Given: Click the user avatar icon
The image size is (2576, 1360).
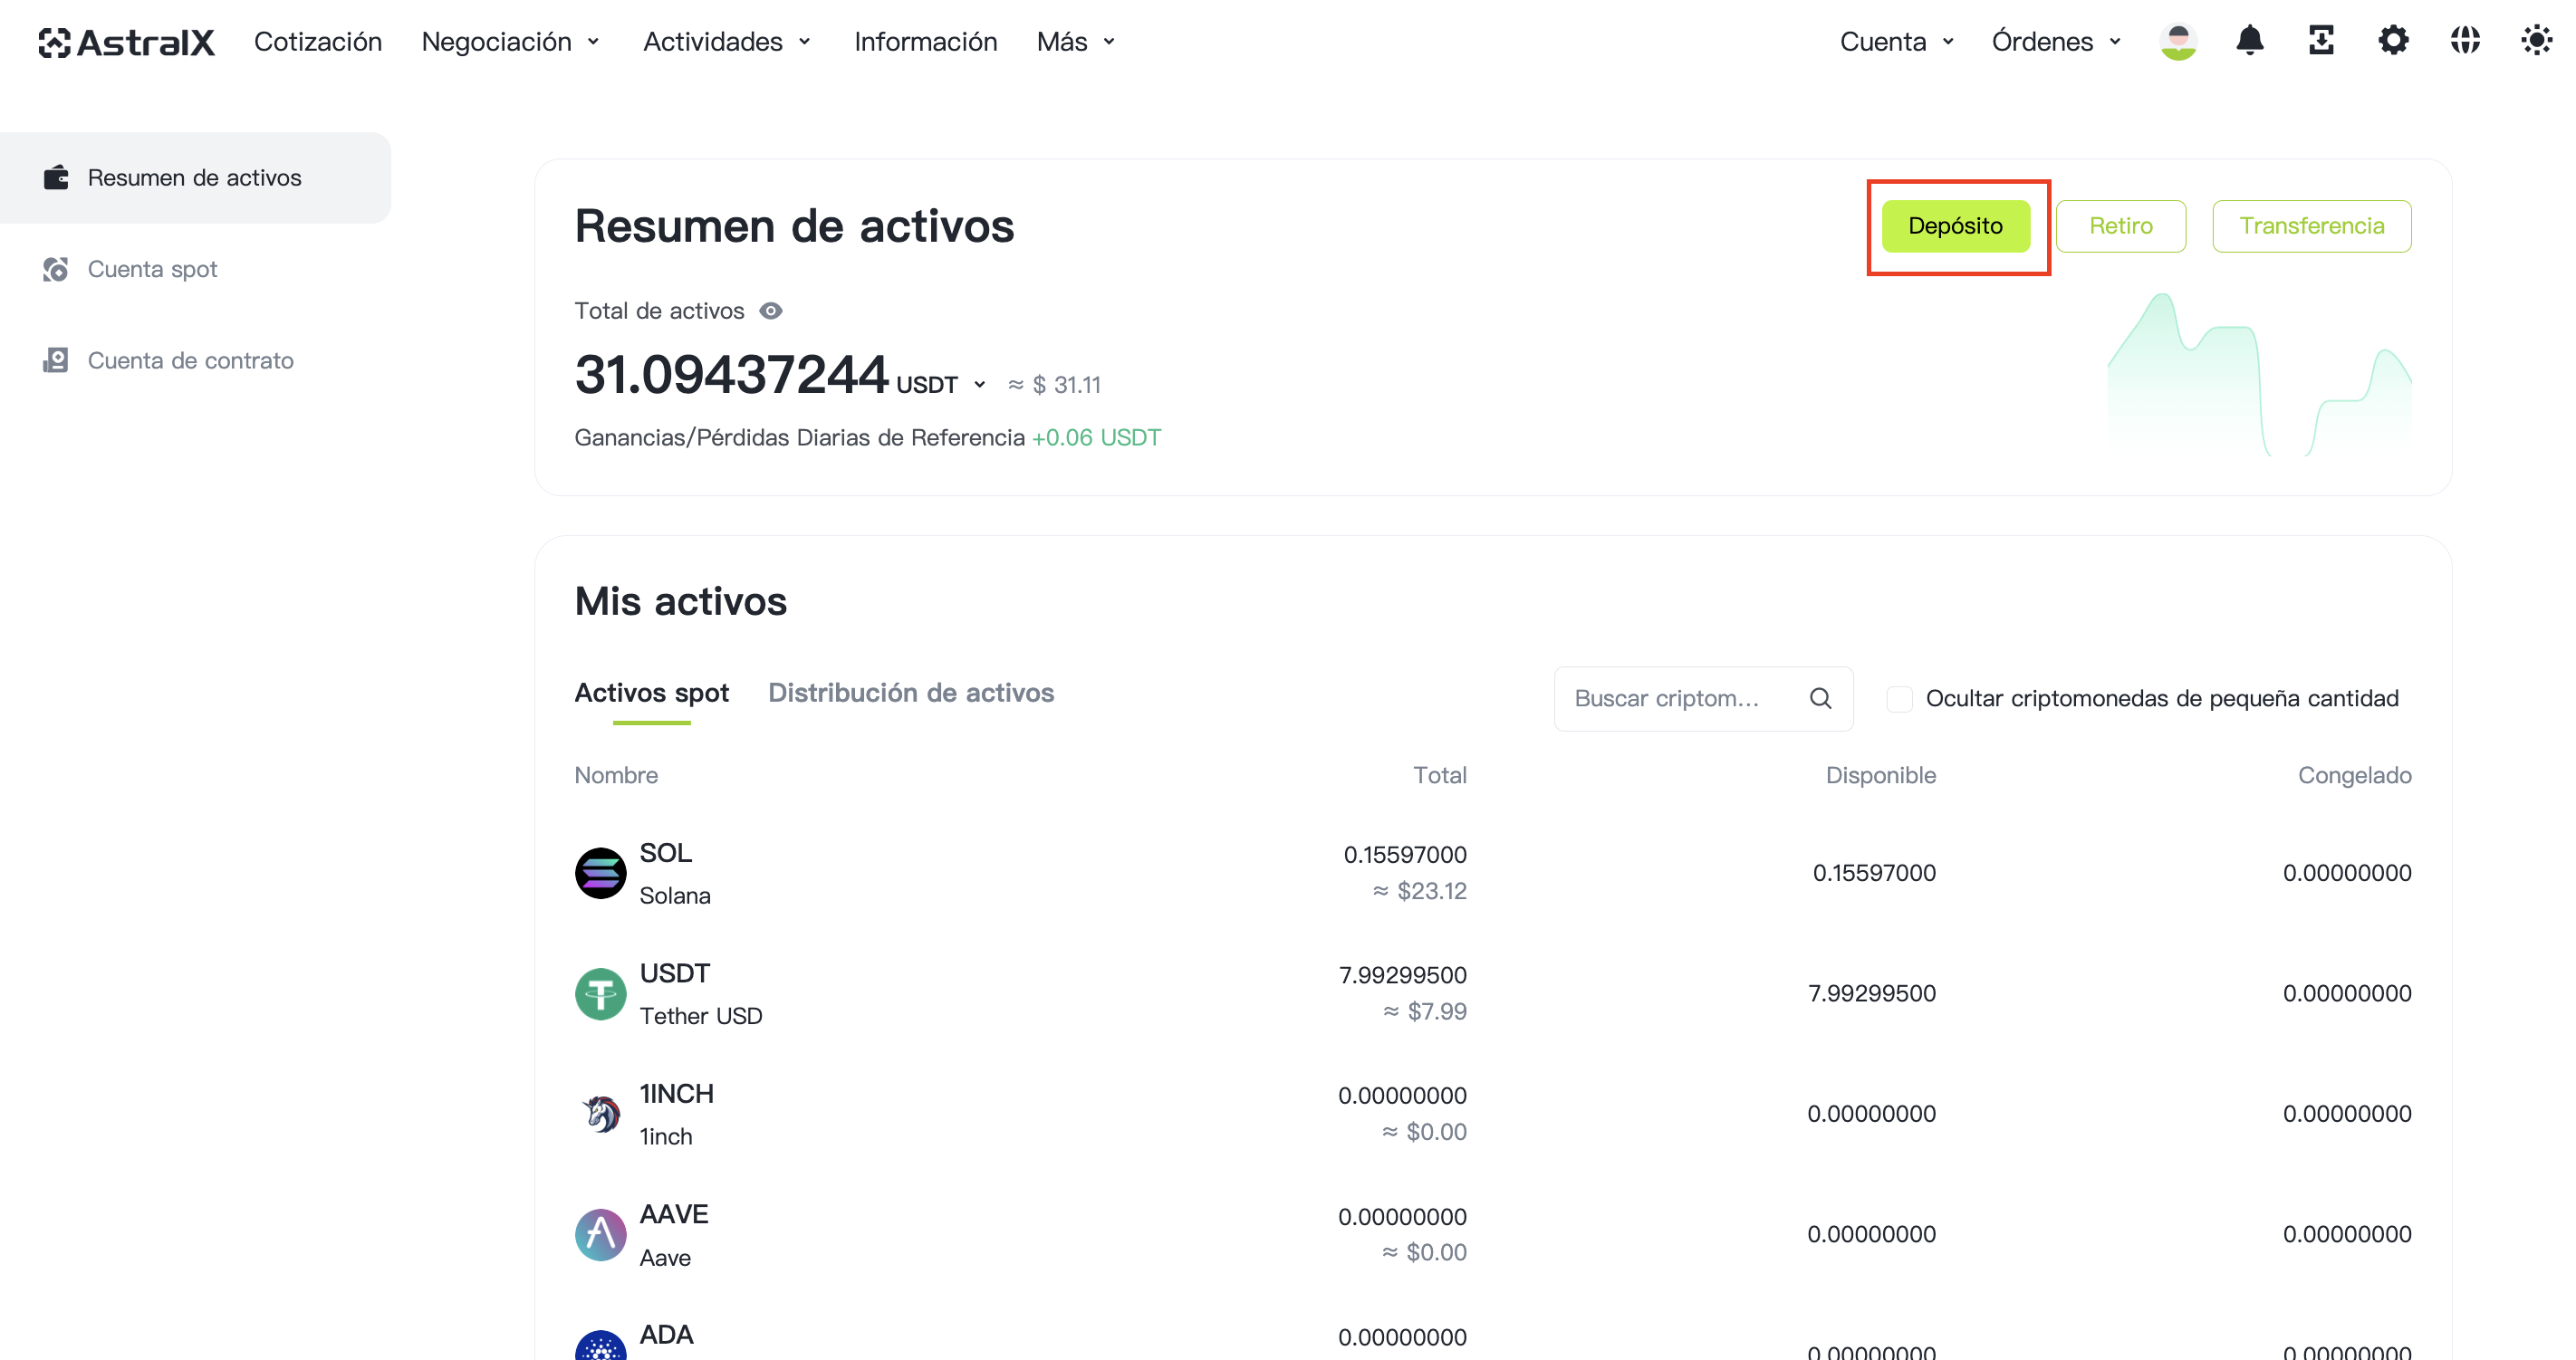Looking at the screenshot, I should (2178, 41).
